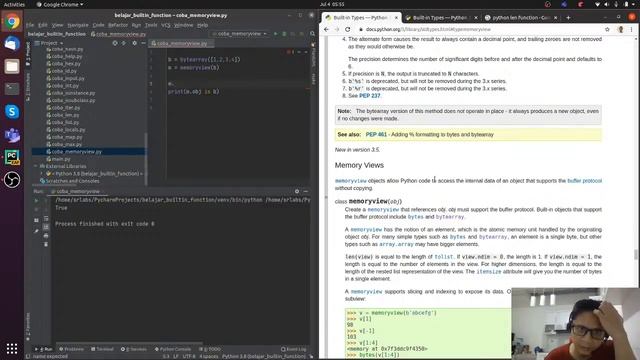Viewport: 640px width, 360px height.
Task: Click the Python 3.8 interpreter status widget
Action: click(x=264, y=356)
